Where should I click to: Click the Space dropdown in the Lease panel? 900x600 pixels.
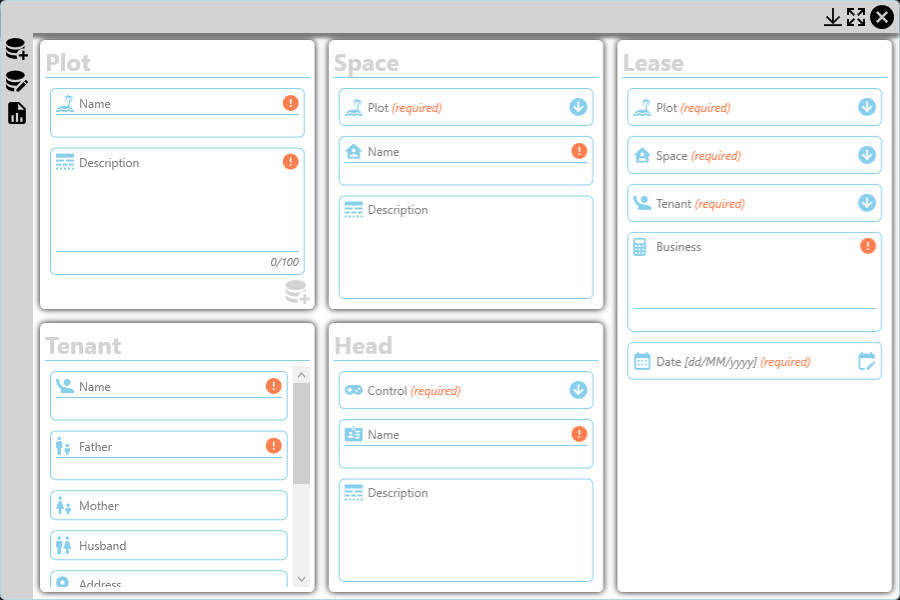866,155
